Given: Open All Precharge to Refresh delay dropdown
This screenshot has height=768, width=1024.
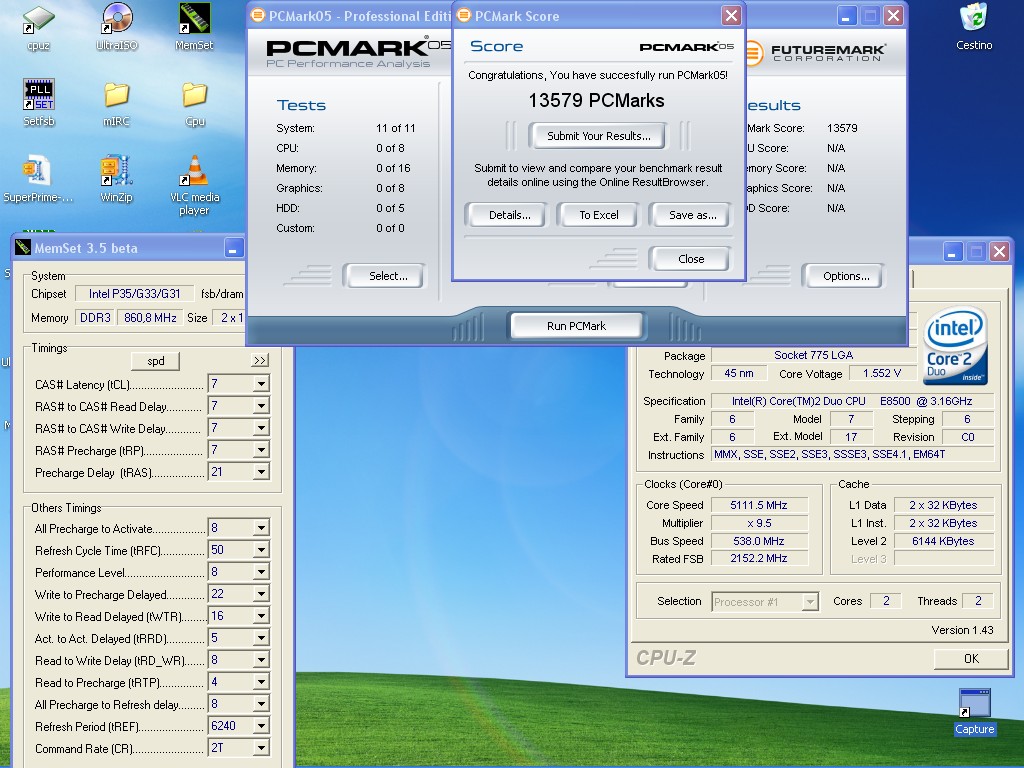Looking at the screenshot, I should point(261,704).
